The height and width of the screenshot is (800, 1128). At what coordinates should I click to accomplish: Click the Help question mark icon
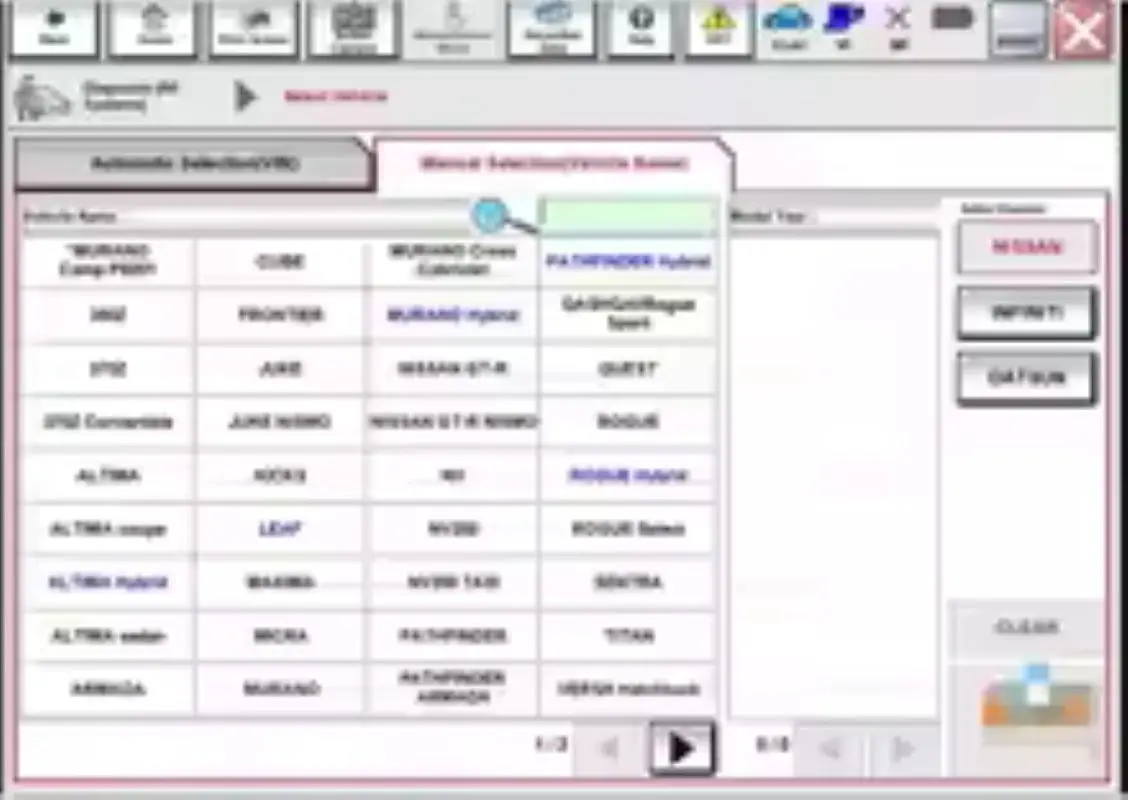(640, 28)
